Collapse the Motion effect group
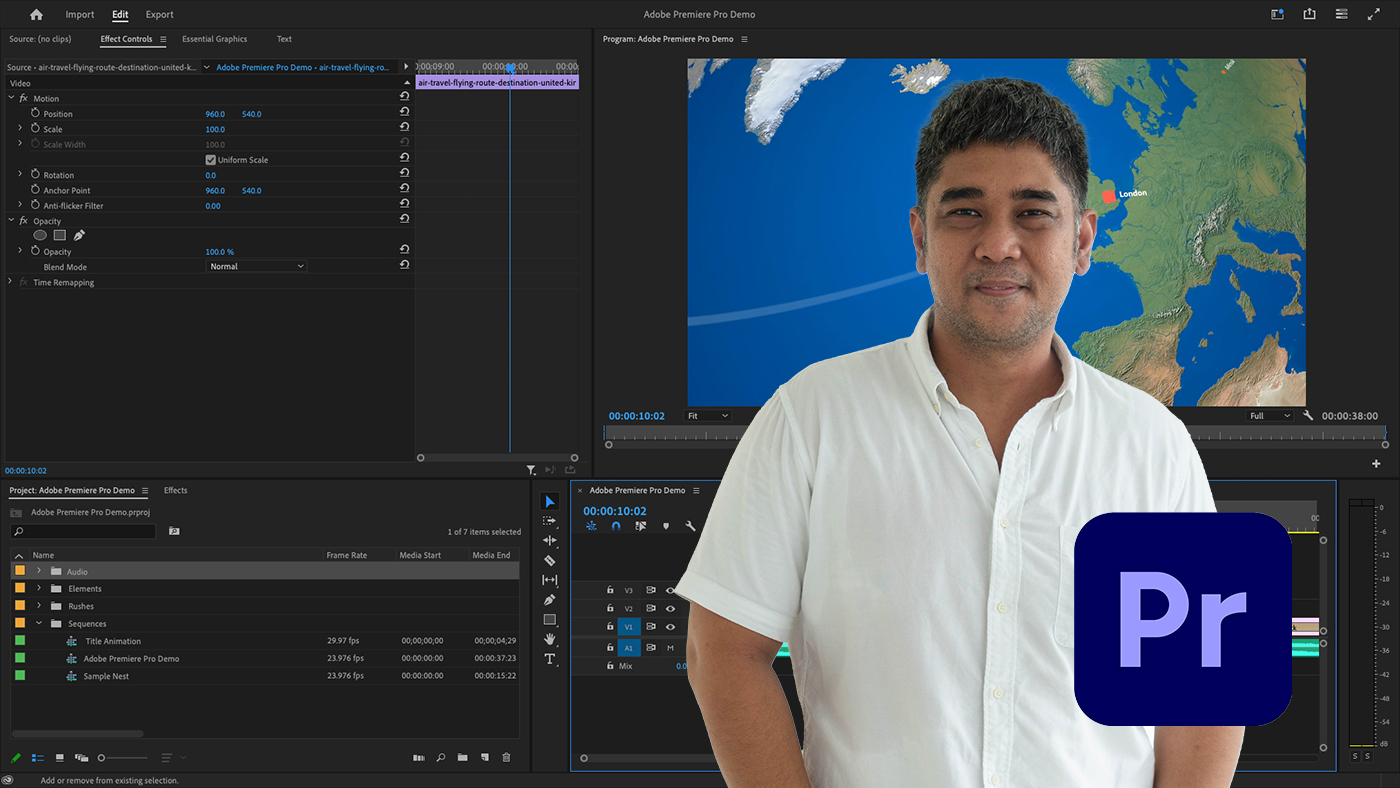 coord(11,98)
